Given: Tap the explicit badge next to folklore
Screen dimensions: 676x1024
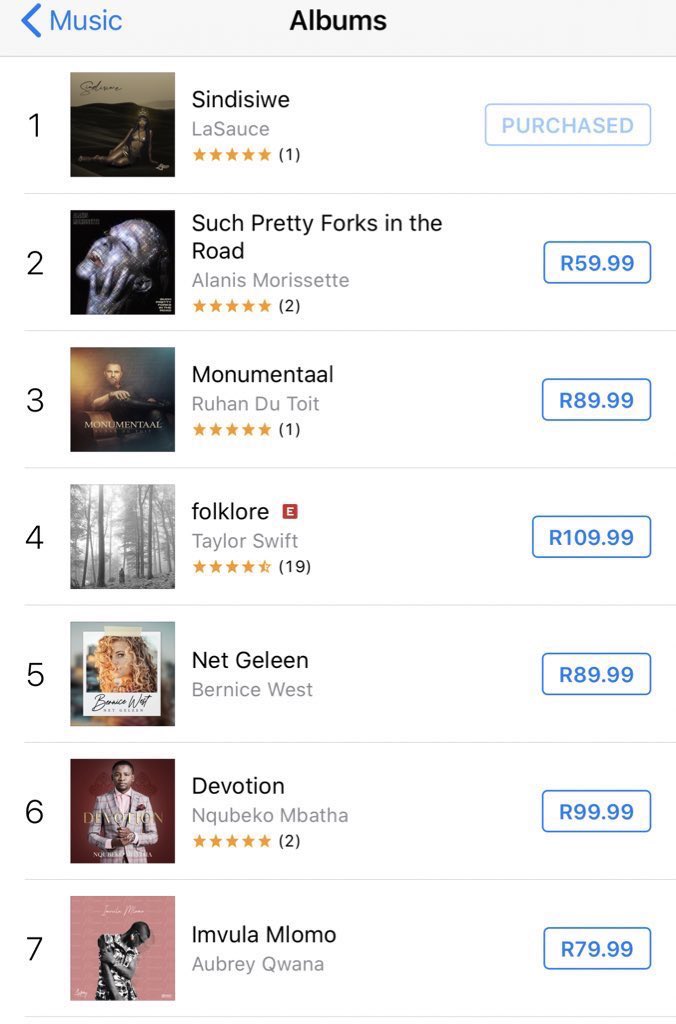Looking at the screenshot, I should (290, 511).
